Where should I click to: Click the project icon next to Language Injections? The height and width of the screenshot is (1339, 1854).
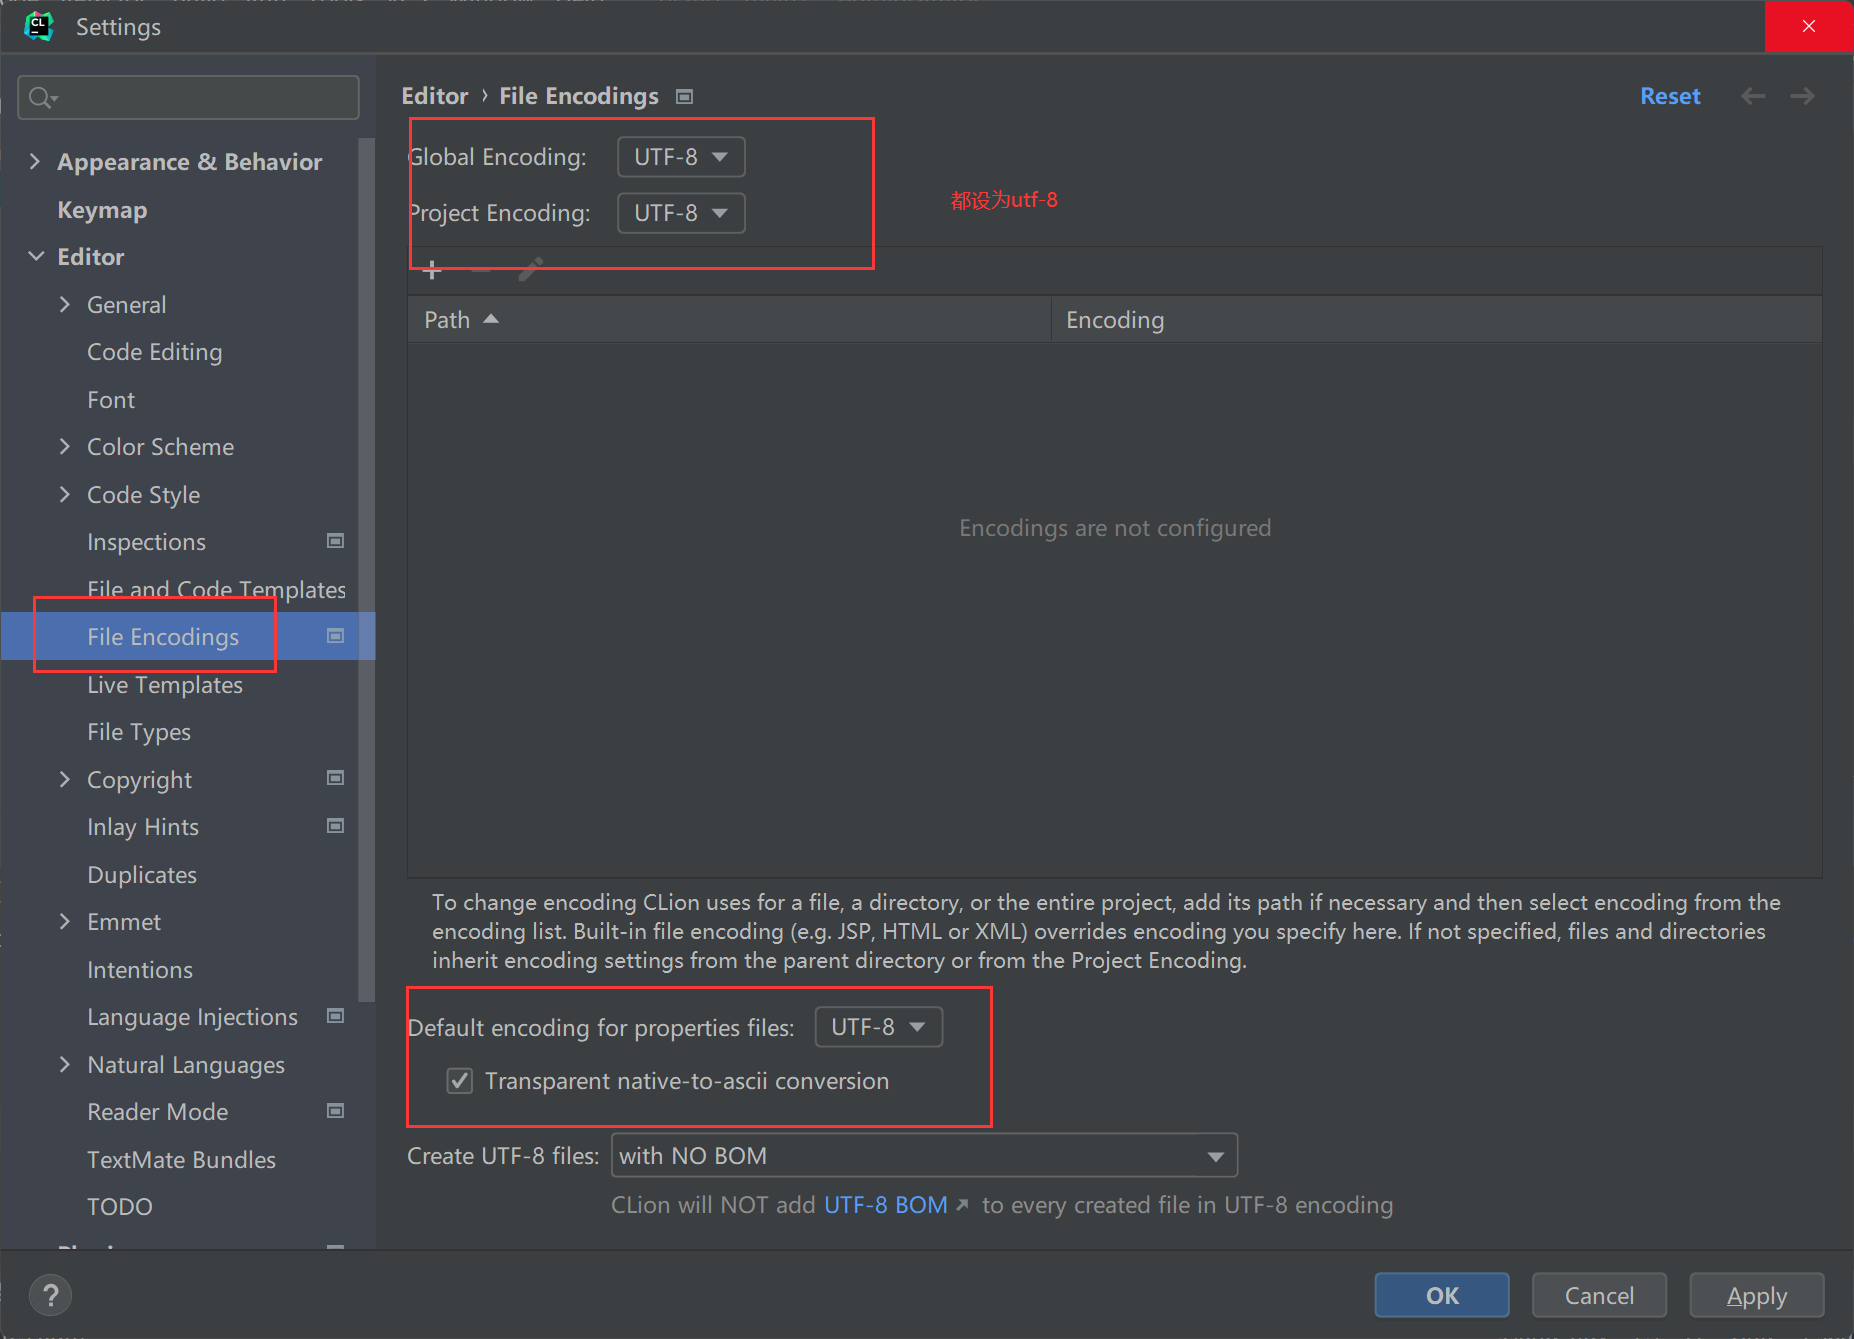(x=336, y=1016)
